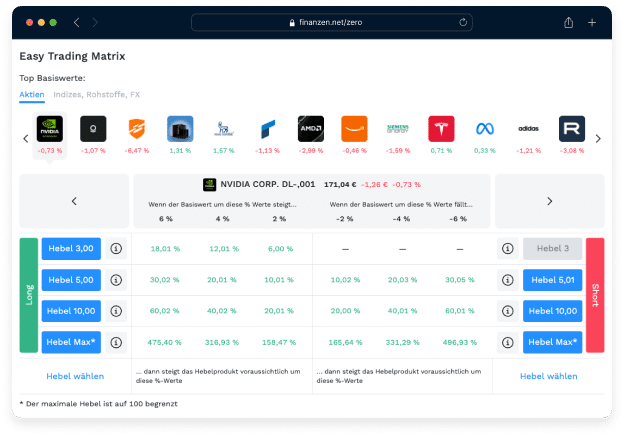Image resolution: width=624 pixels, height=436 pixels.
Task: Go to the next underlying after NVIDIA
Action: coord(549,201)
